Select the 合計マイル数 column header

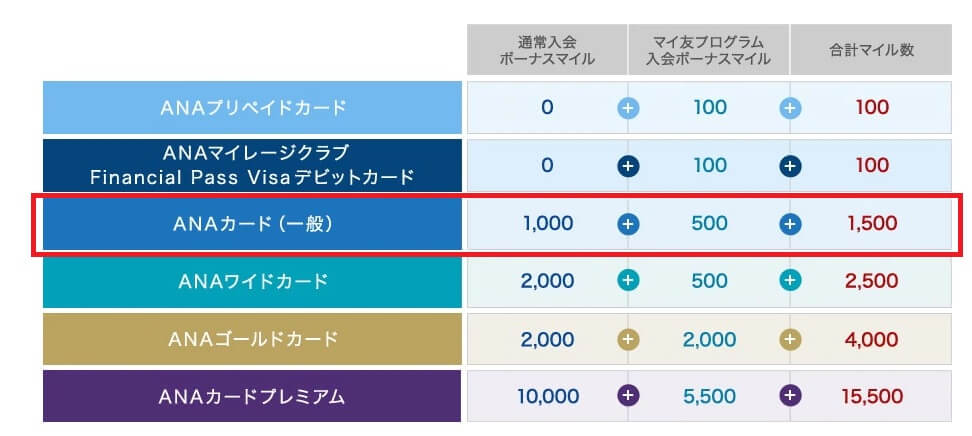click(872, 50)
